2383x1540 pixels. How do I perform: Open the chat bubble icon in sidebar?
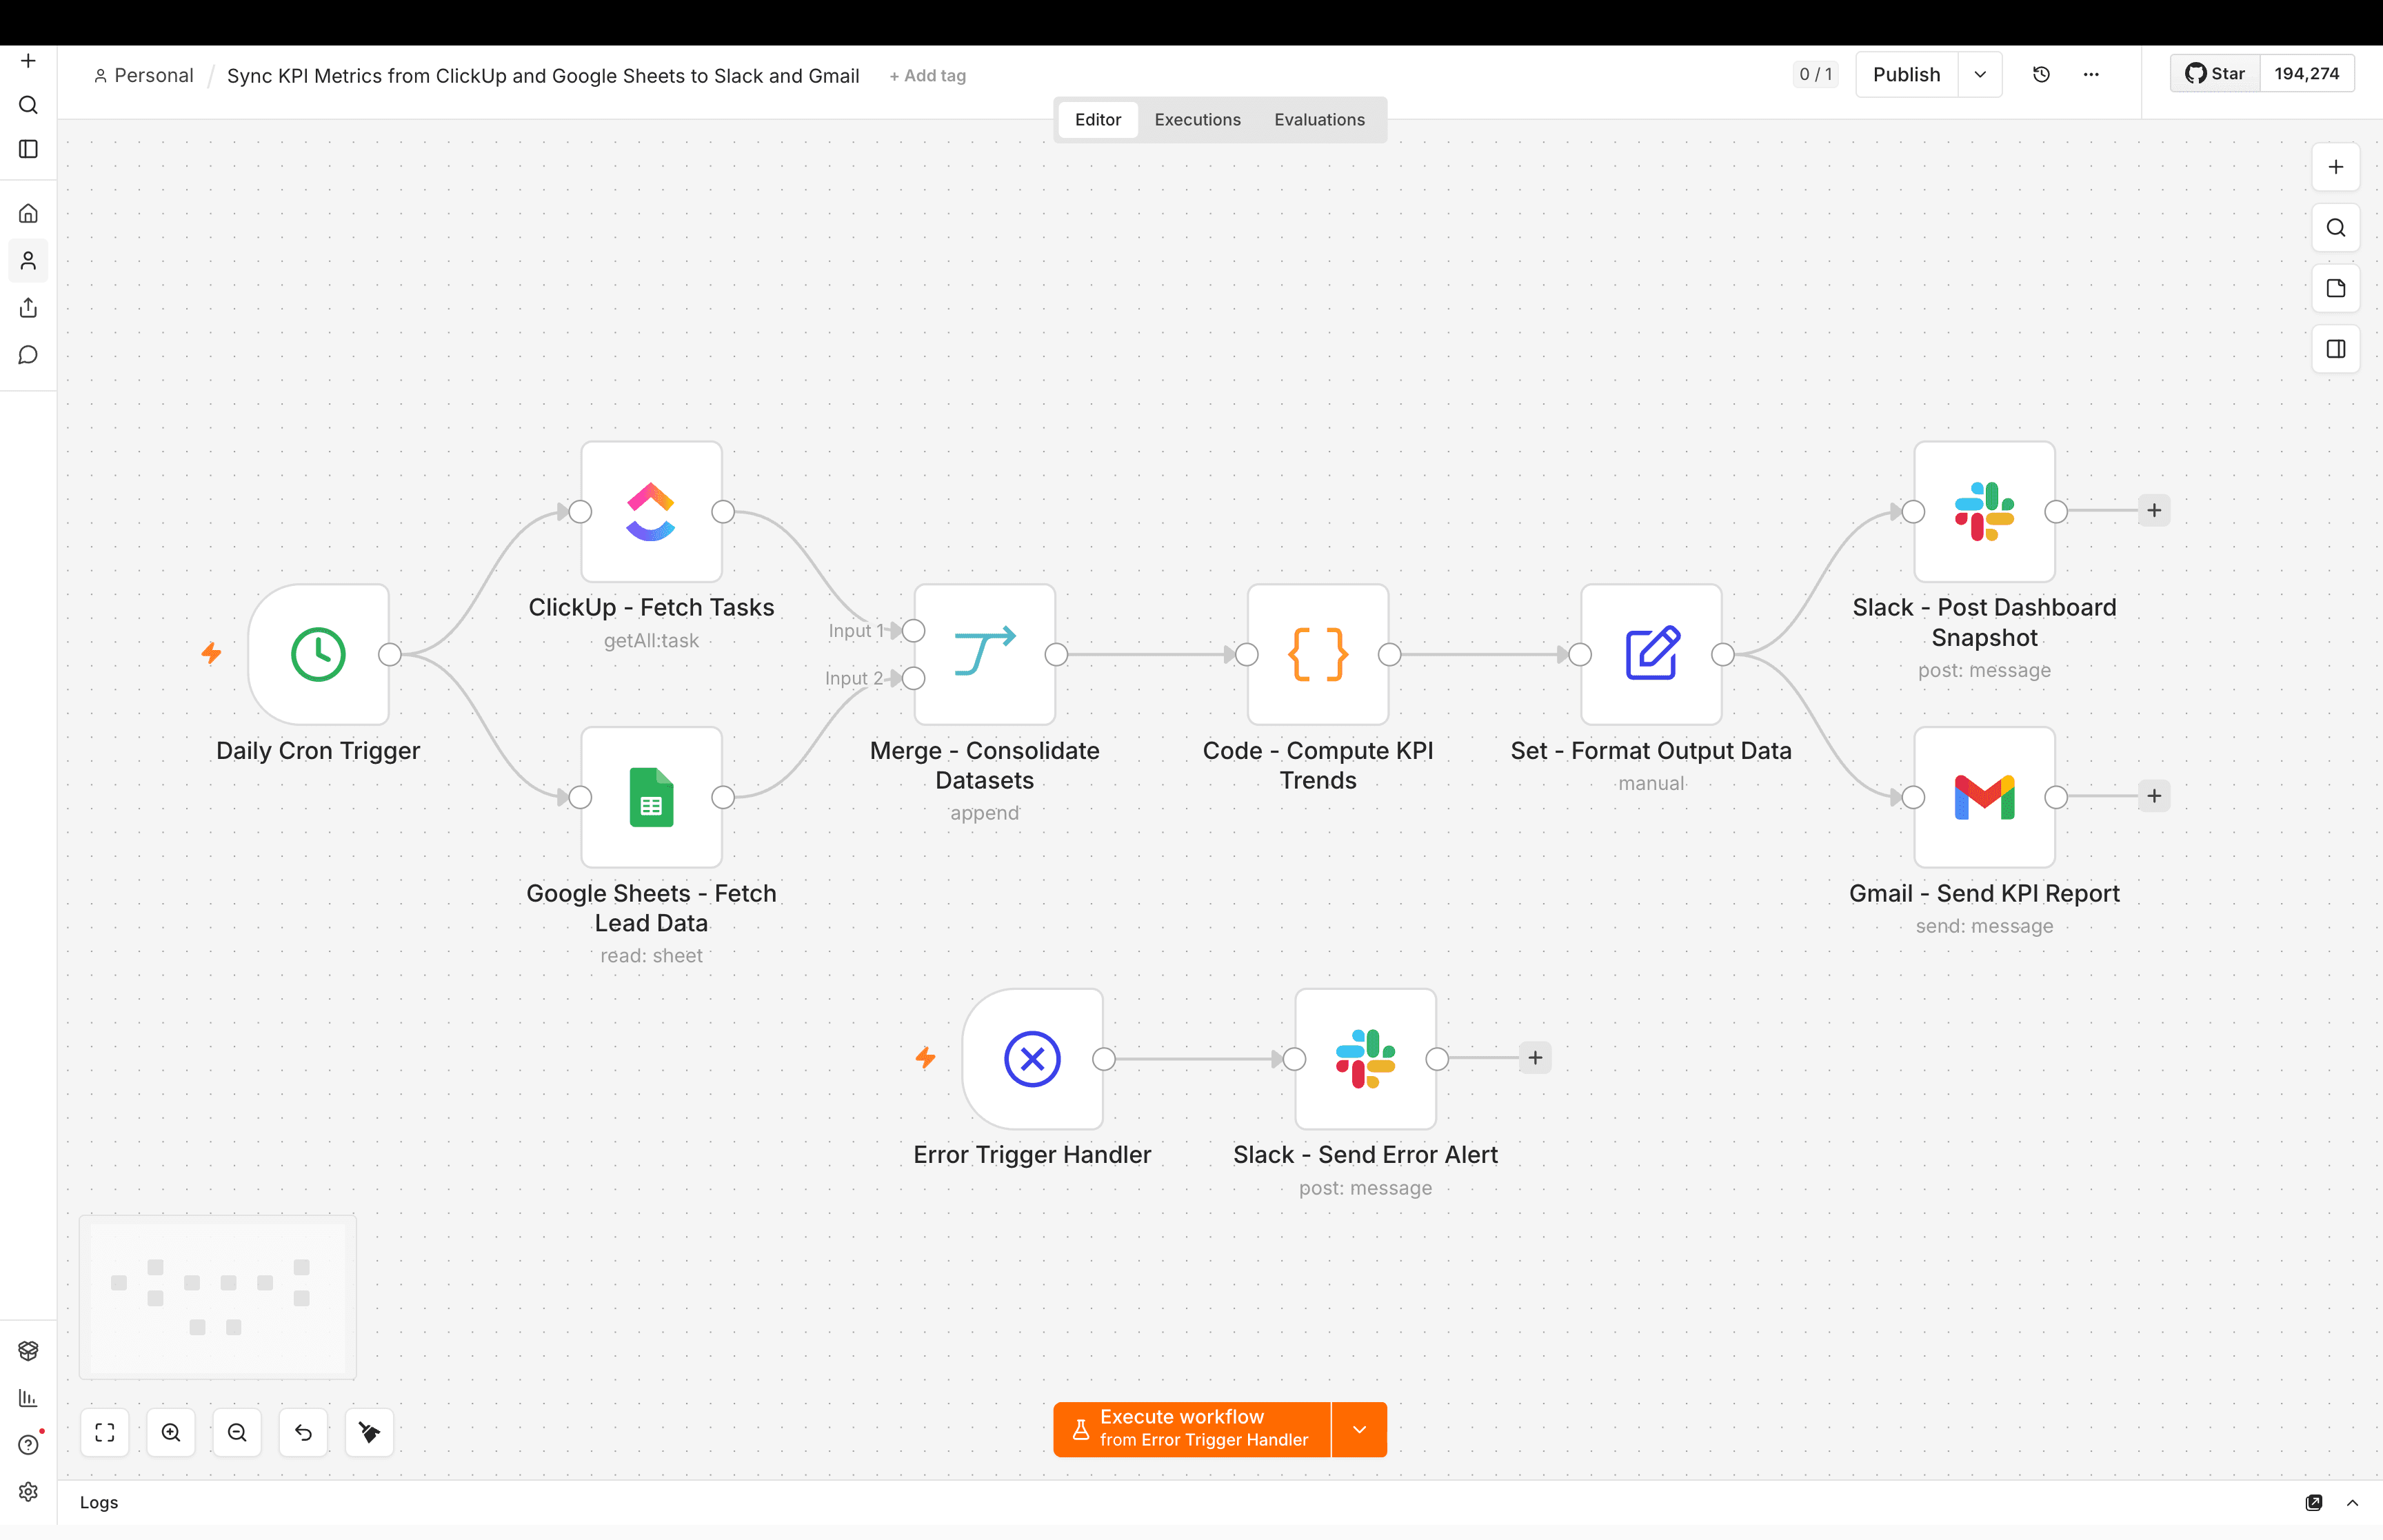click(x=28, y=355)
